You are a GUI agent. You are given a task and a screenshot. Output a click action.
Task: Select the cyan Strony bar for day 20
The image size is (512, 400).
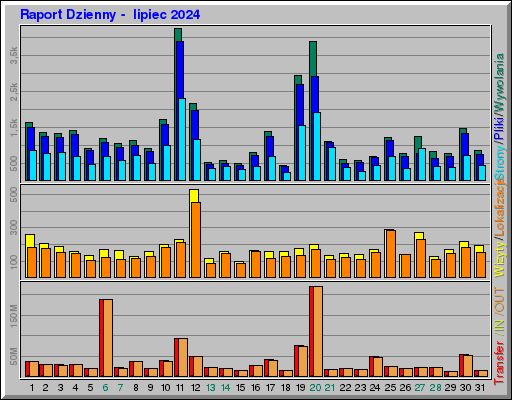pos(317,147)
